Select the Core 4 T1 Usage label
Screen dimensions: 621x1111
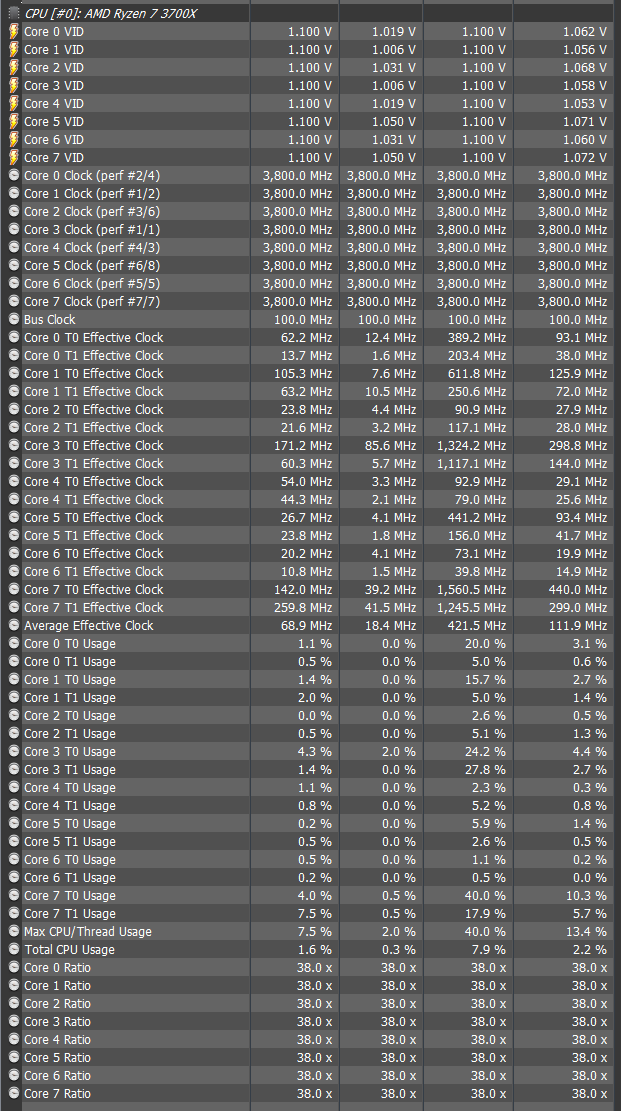point(69,806)
